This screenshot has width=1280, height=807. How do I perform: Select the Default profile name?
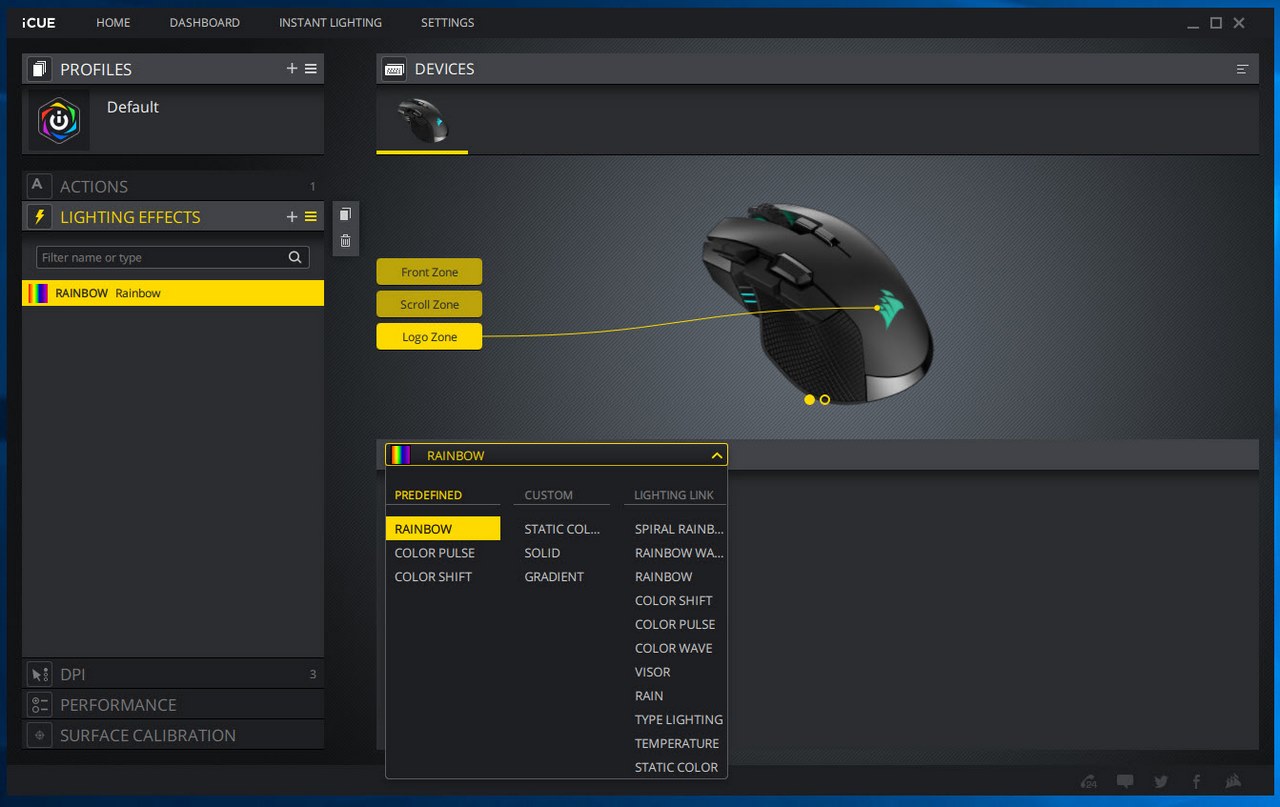click(133, 107)
